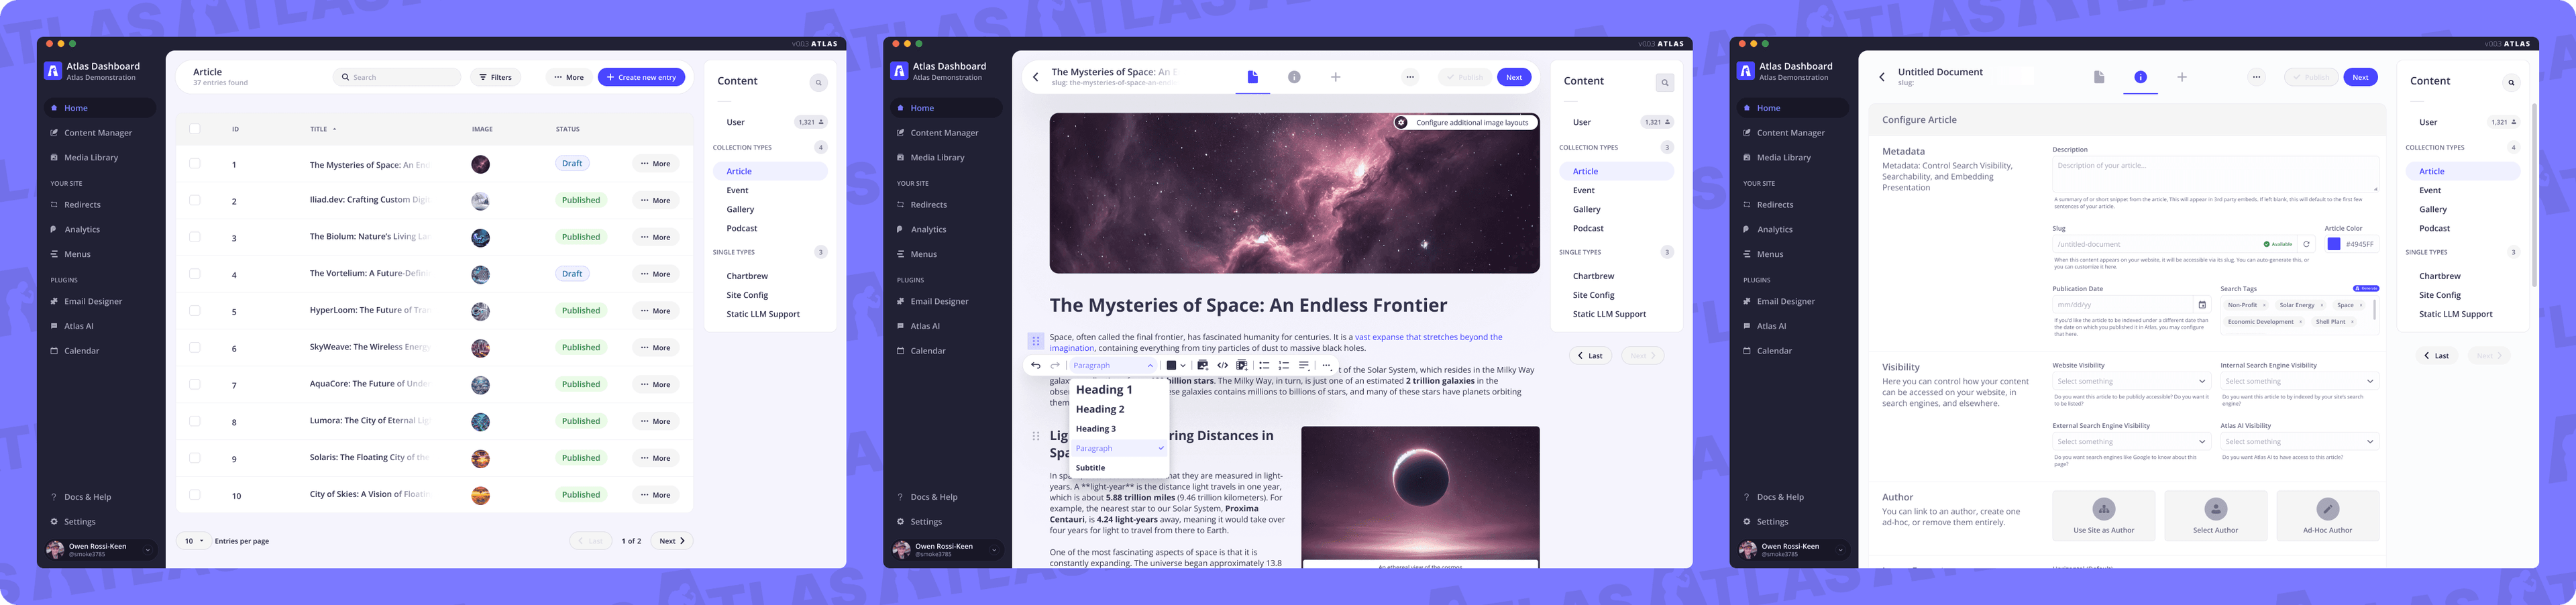Expand the Atlas AI Visibility dropdown

point(2298,442)
